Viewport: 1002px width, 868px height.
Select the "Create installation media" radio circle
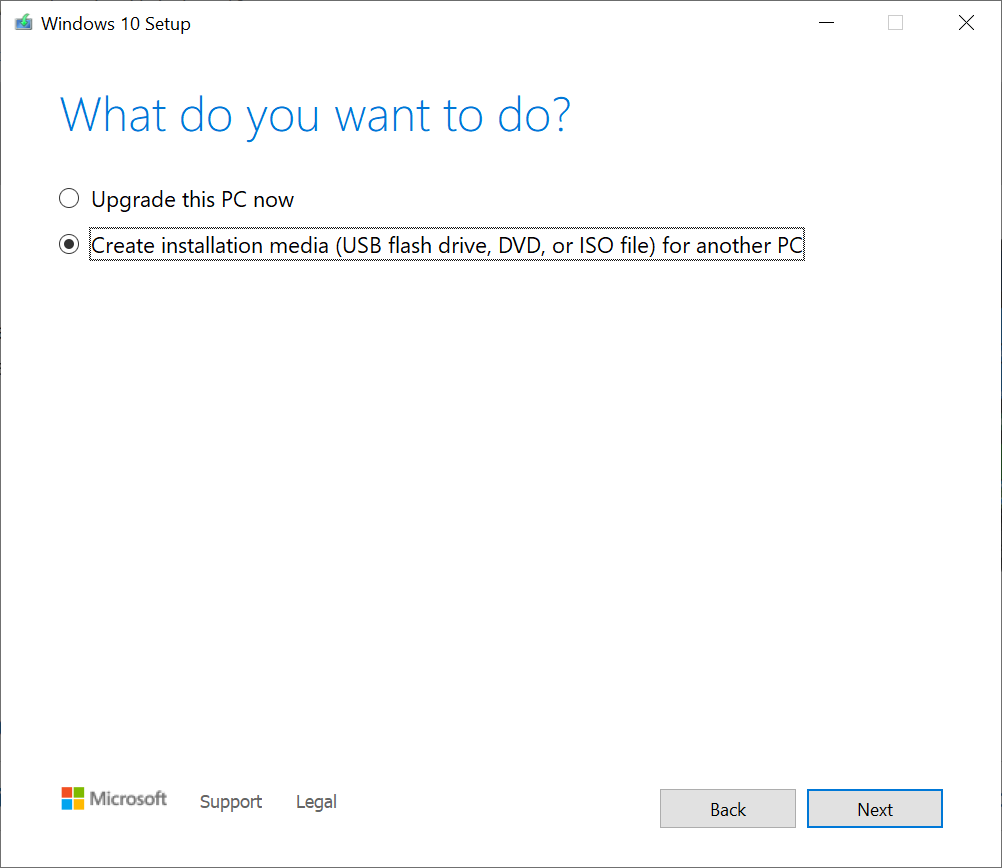coord(69,245)
